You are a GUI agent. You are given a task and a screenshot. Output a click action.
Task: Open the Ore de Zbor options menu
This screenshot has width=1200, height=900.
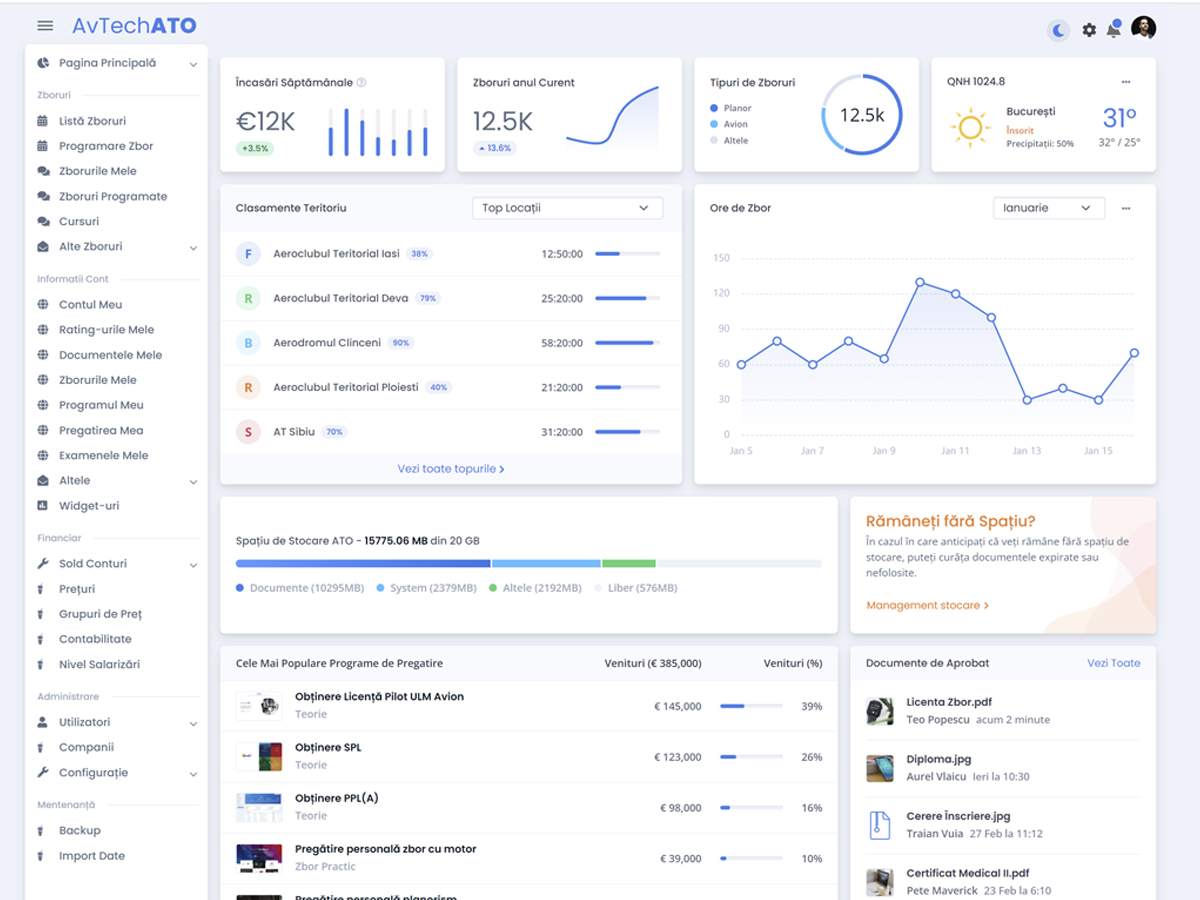tap(1126, 209)
